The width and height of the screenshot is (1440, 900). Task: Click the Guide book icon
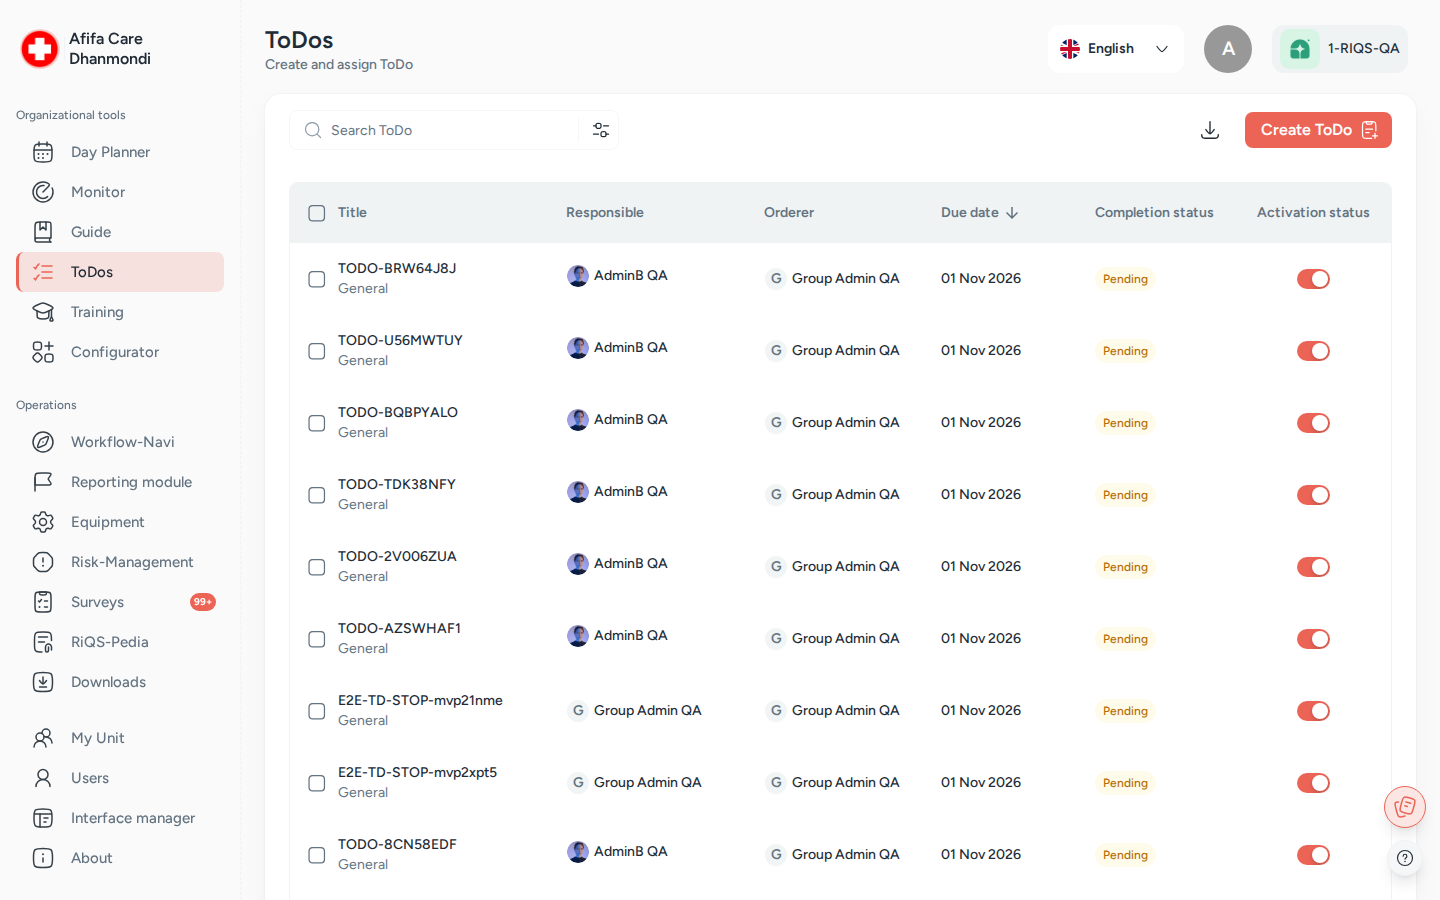[43, 232]
